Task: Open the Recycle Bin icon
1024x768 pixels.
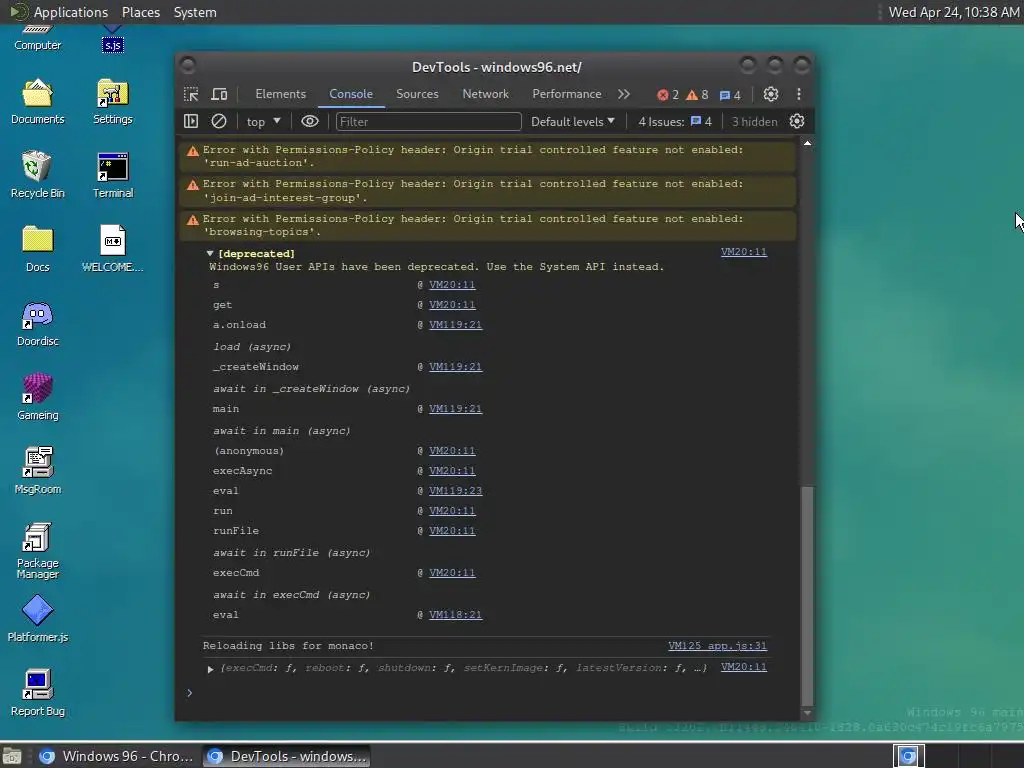Action: 37,174
